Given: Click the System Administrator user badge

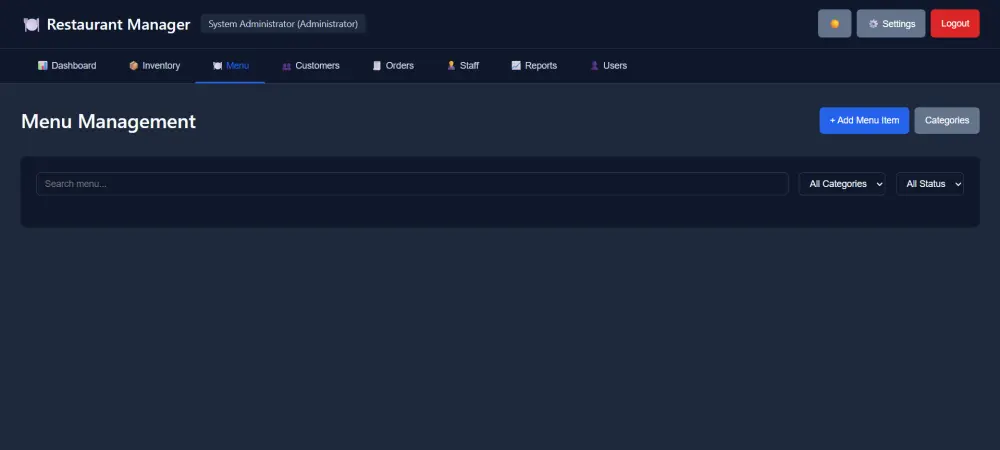Looking at the screenshot, I should (283, 24).
